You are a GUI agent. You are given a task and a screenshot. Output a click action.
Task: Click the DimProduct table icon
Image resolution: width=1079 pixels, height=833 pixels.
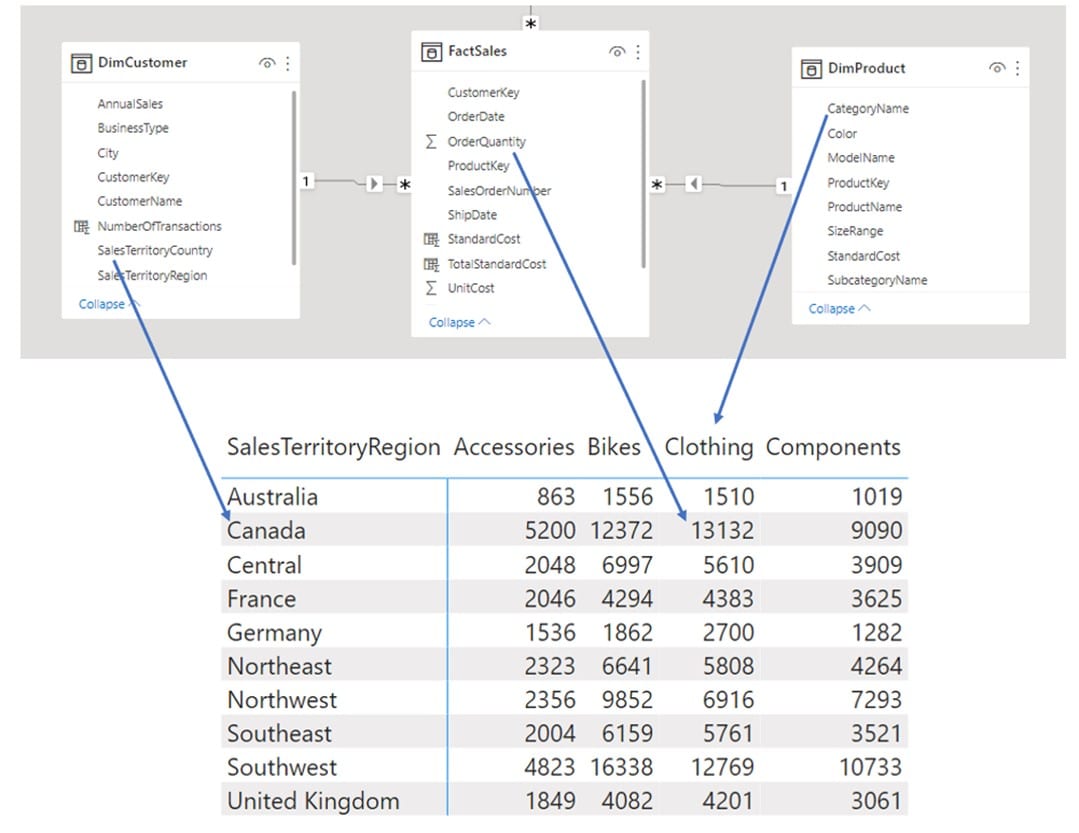(811, 69)
